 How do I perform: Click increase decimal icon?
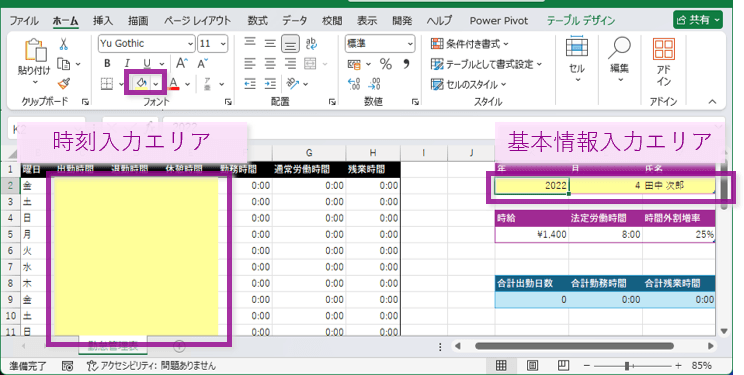click(354, 84)
